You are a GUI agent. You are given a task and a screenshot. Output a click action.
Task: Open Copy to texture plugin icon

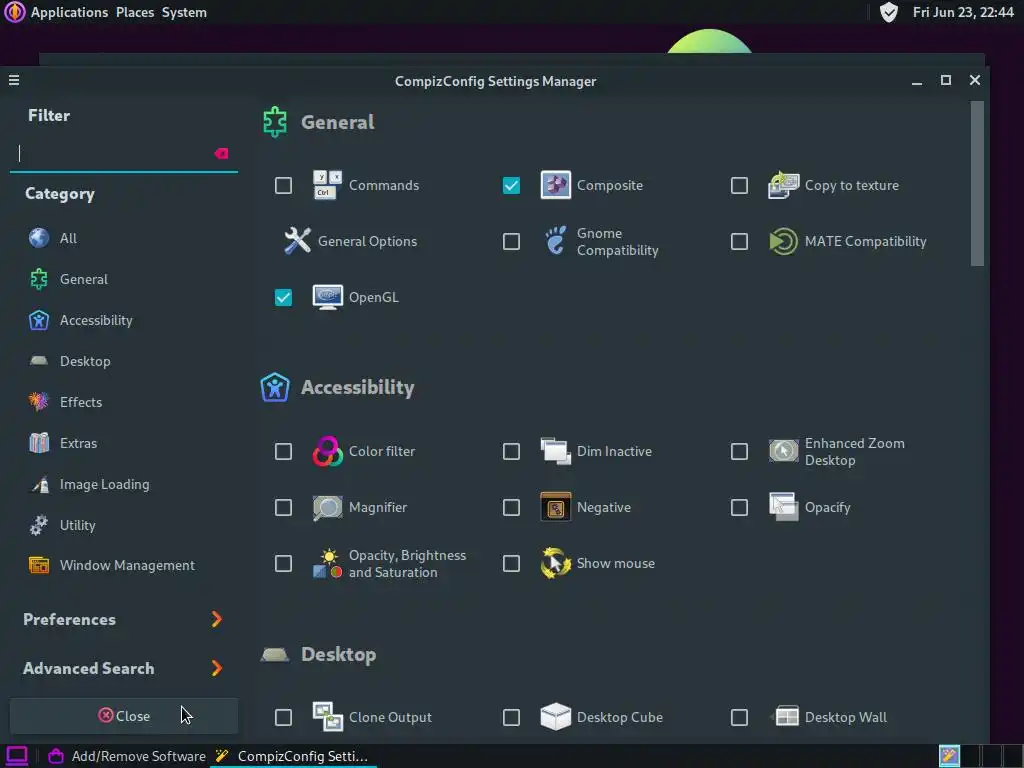pyautogui.click(x=783, y=185)
